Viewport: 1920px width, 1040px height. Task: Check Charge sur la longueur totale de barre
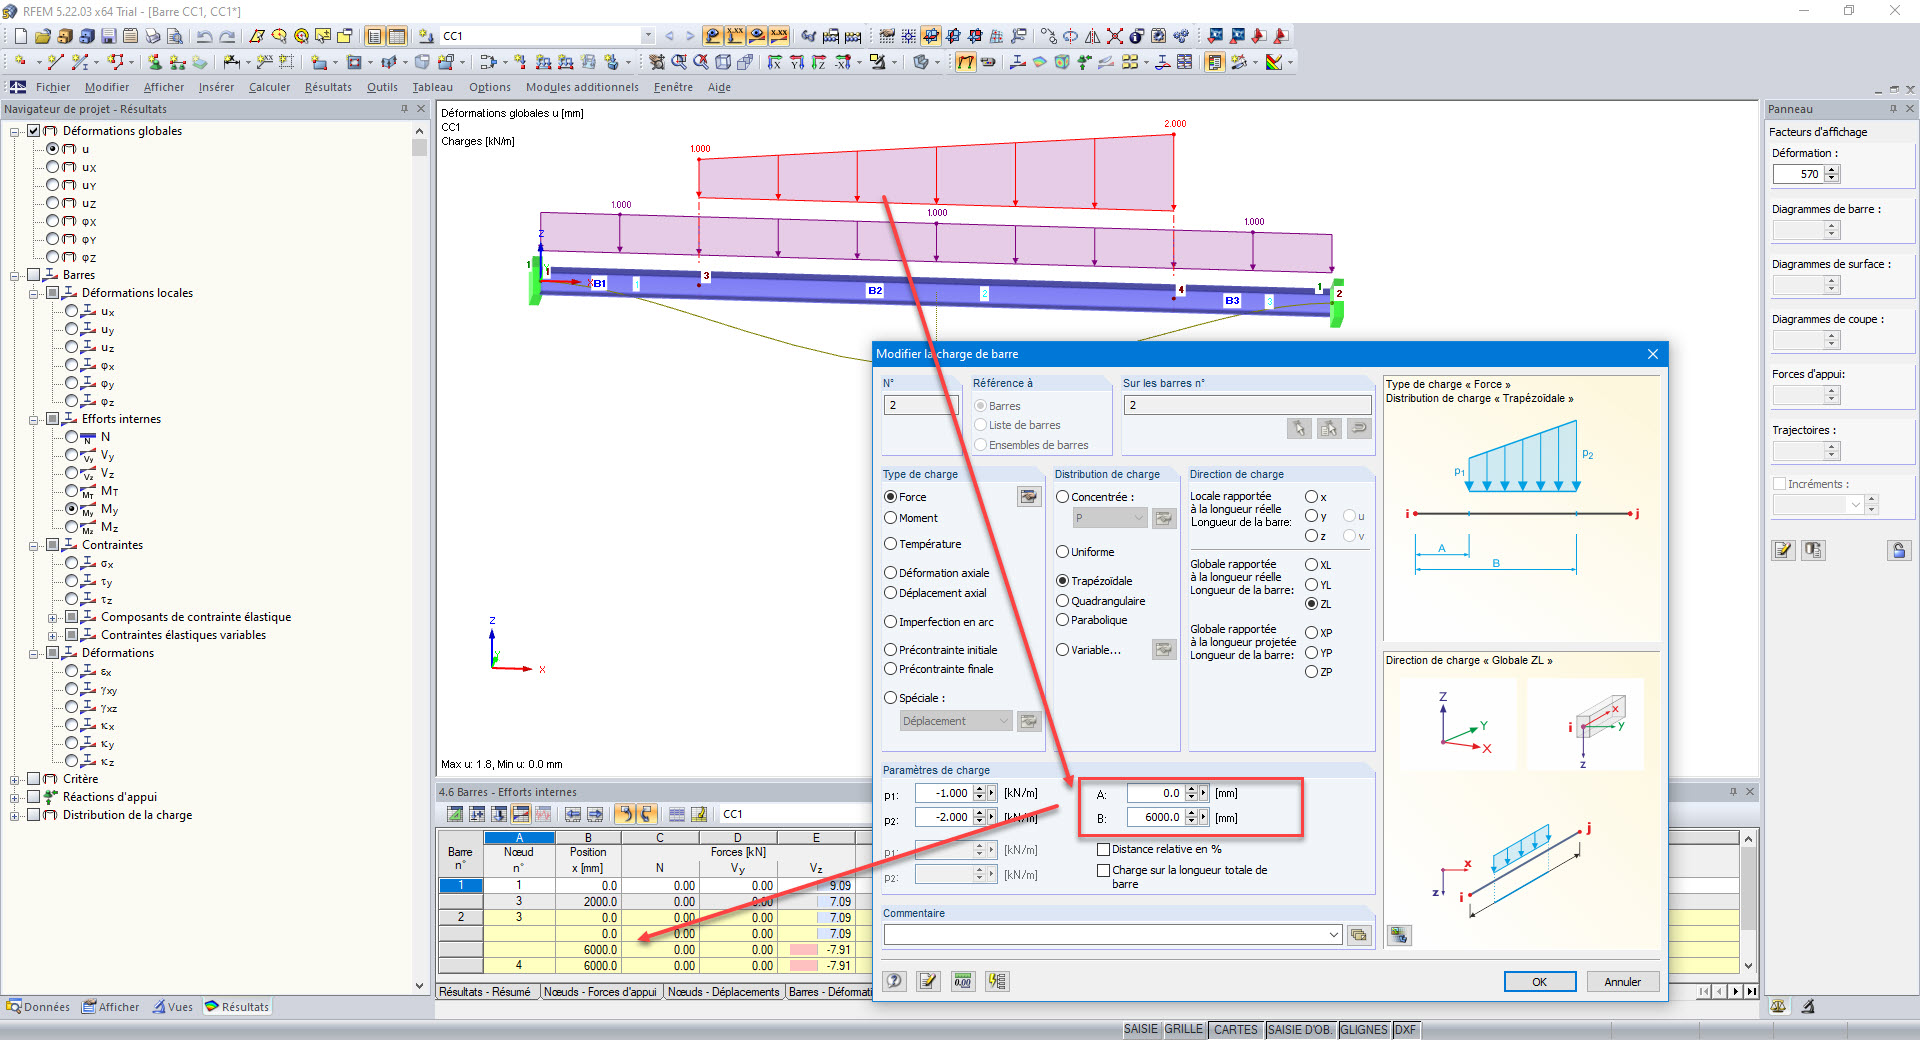click(1104, 870)
